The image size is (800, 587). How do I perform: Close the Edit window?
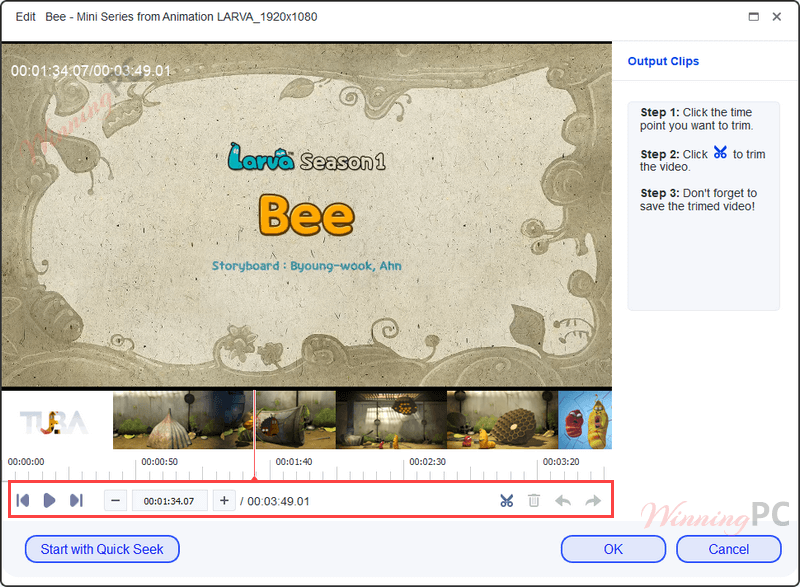pyautogui.click(x=777, y=17)
